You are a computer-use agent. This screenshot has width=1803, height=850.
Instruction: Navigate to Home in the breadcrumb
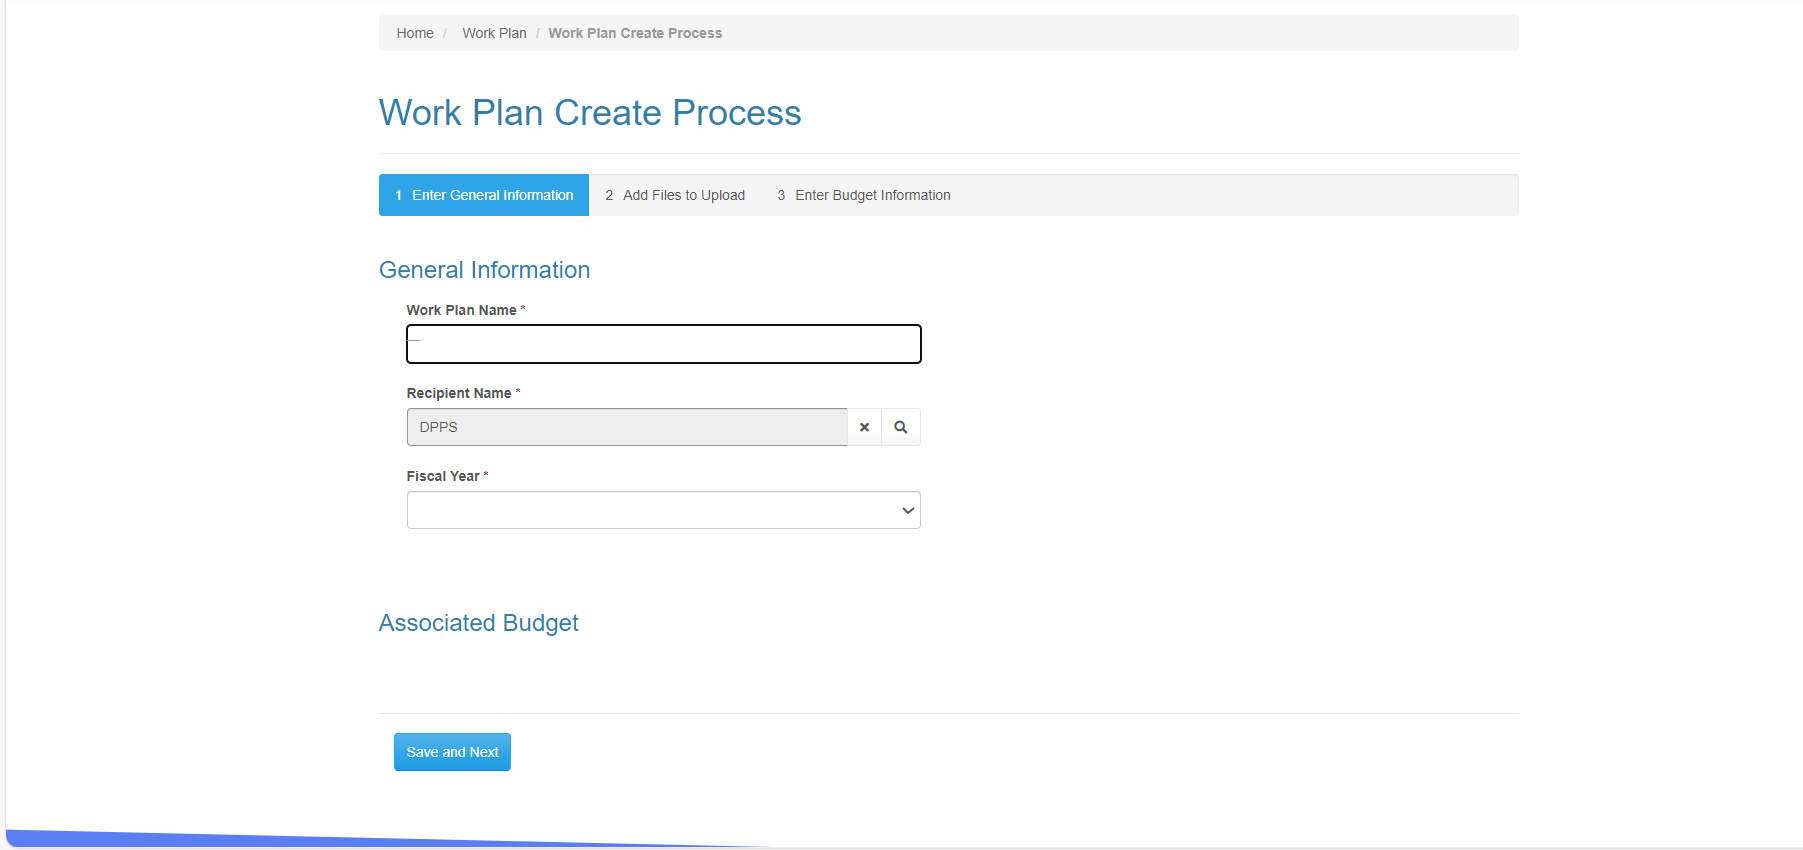415,33
